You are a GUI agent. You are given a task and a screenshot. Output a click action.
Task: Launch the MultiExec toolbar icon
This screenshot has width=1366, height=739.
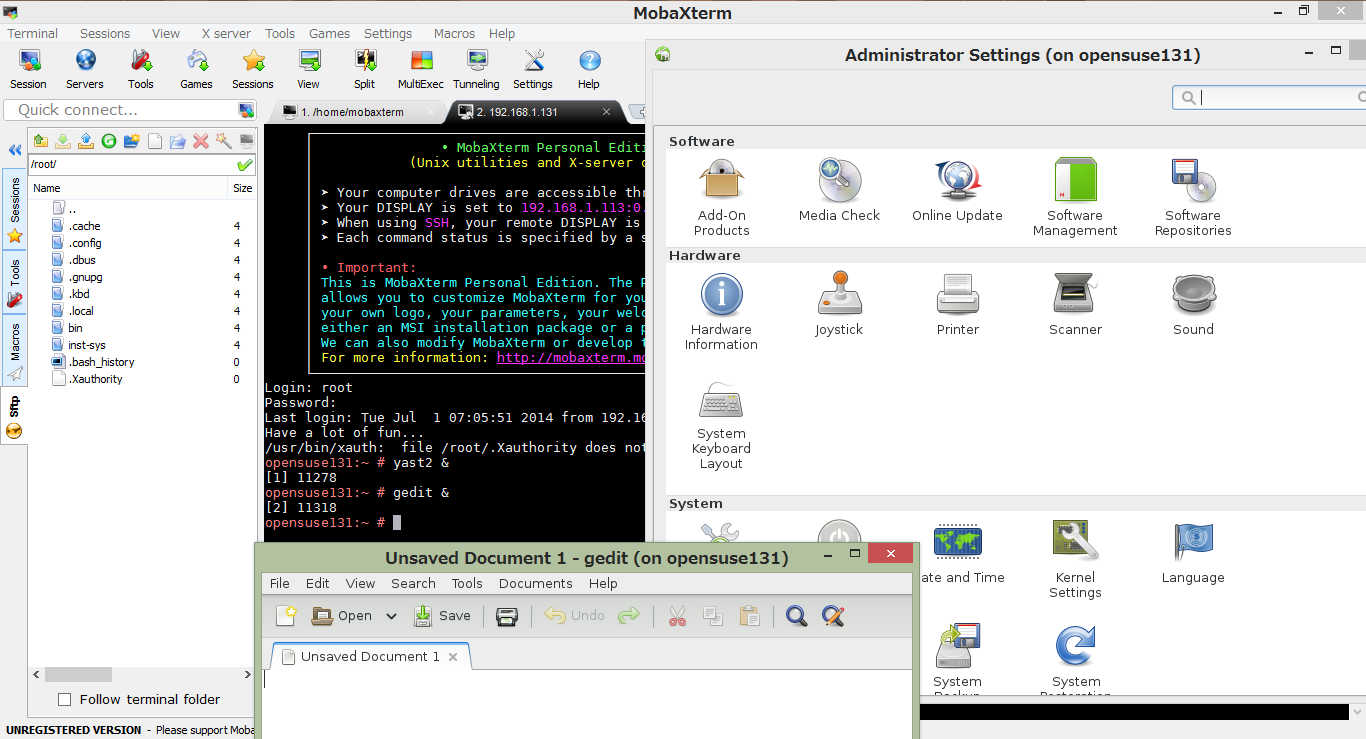[421, 69]
